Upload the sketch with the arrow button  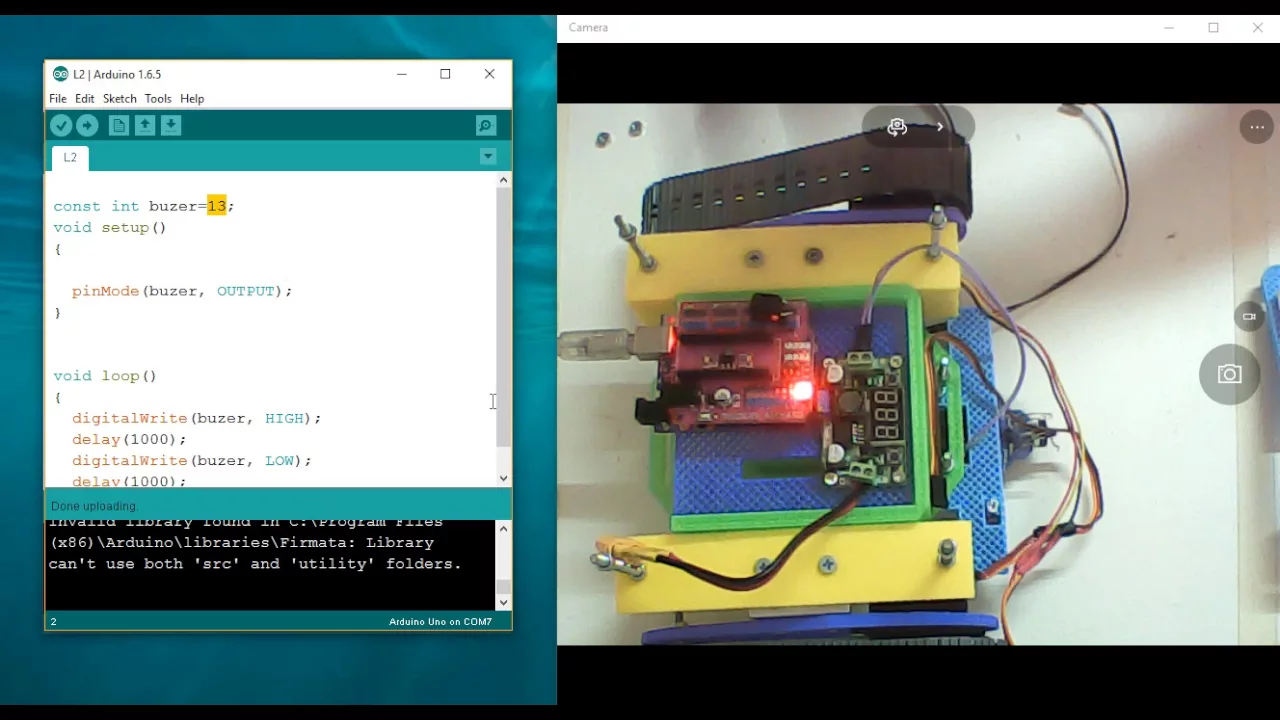click(x=87, y=125)
